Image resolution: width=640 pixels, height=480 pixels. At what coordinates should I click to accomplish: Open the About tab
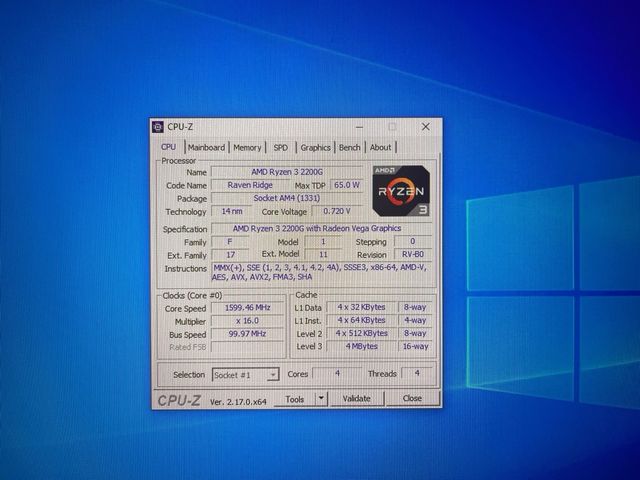380,147
